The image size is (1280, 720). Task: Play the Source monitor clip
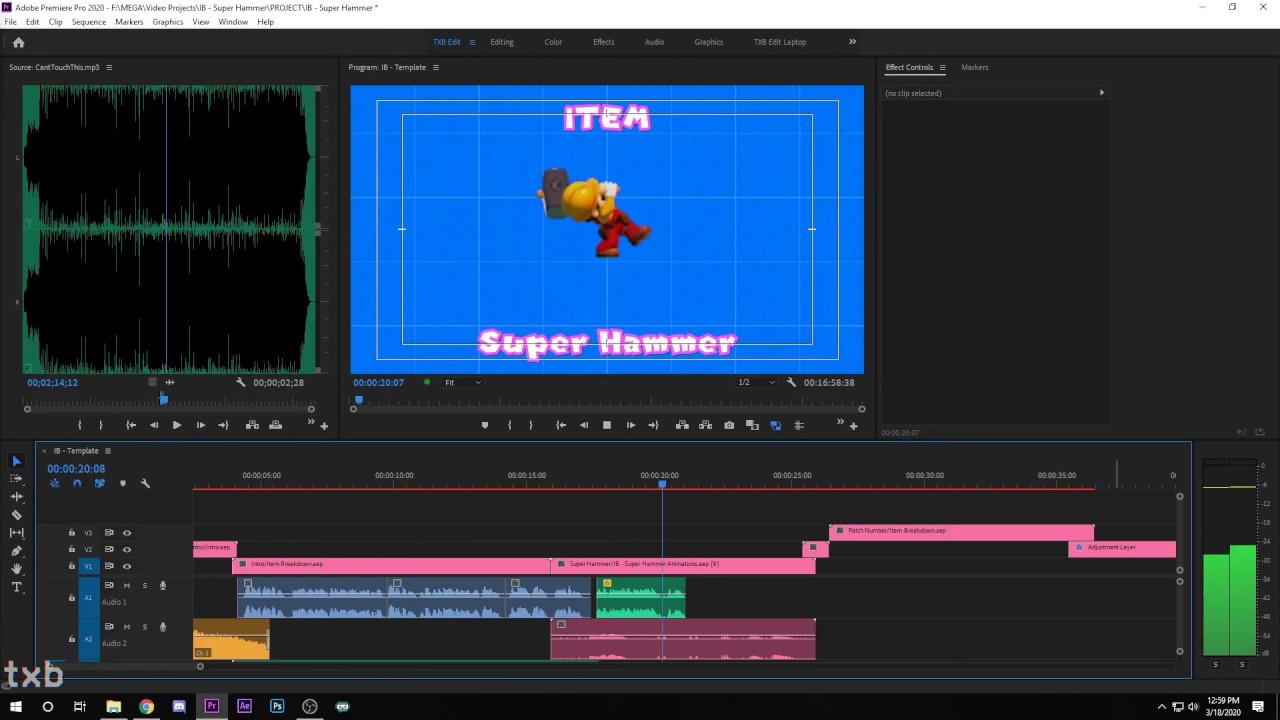click(x=177, y=425)
